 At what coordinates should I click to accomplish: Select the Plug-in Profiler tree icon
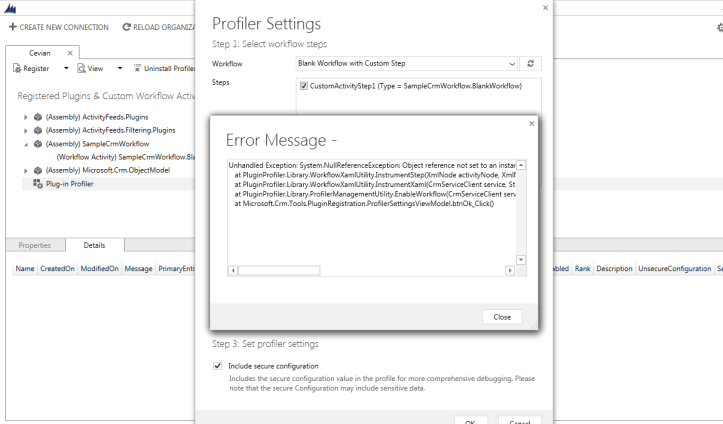point(39,184)
